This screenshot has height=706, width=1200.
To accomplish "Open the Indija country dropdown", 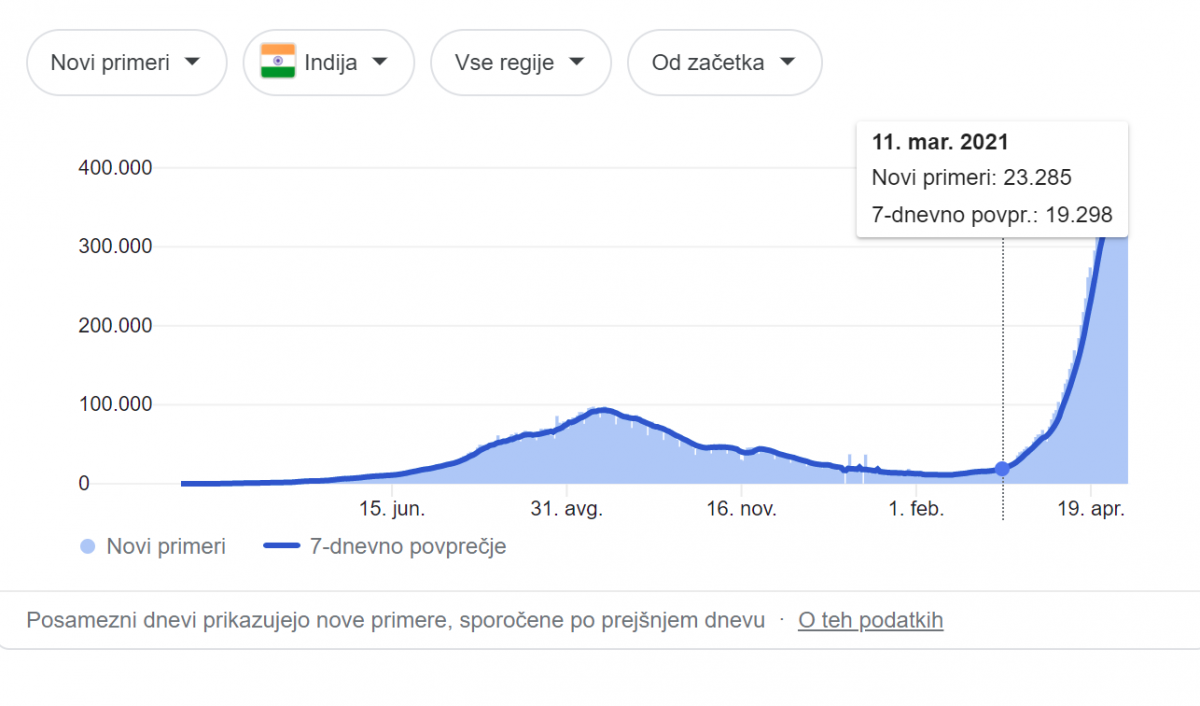I will 329,63.
